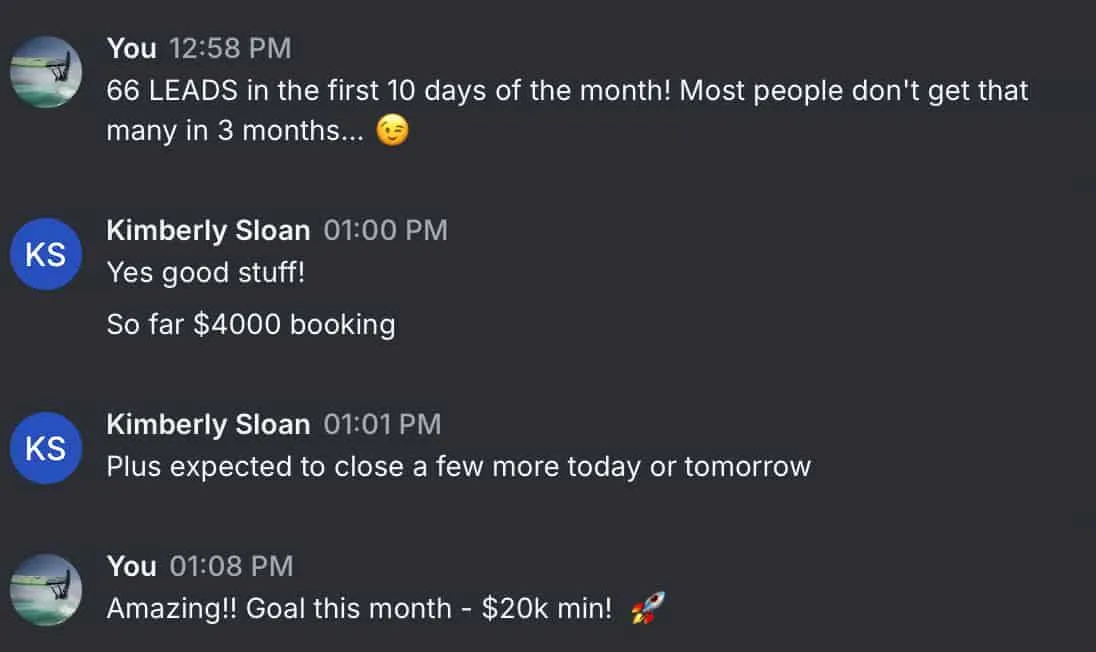Screen dimensions: 1096x652
Task: Click your avatar on the 12:58 PM message
Action: [x=46, y=72]
